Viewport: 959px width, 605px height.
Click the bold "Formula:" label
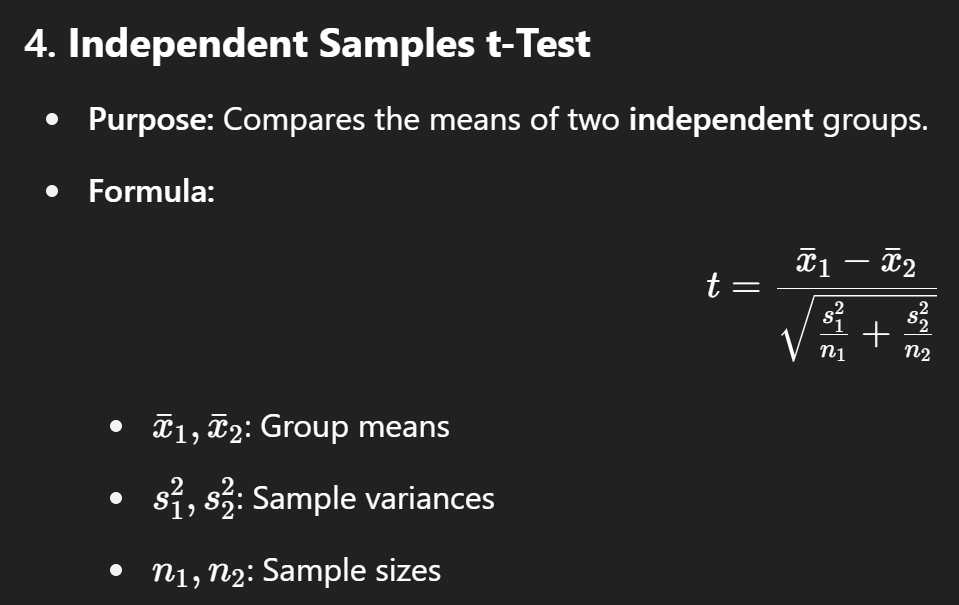coord(151,191)
